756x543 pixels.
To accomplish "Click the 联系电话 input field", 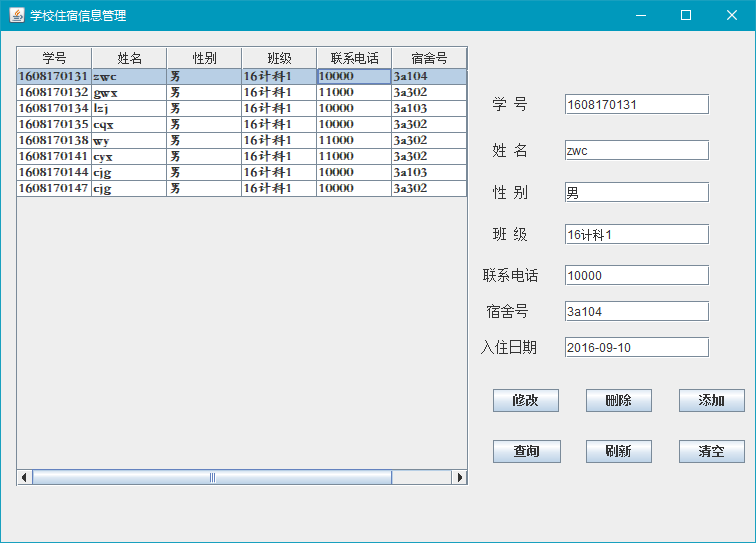I will (x=636, y=275).
